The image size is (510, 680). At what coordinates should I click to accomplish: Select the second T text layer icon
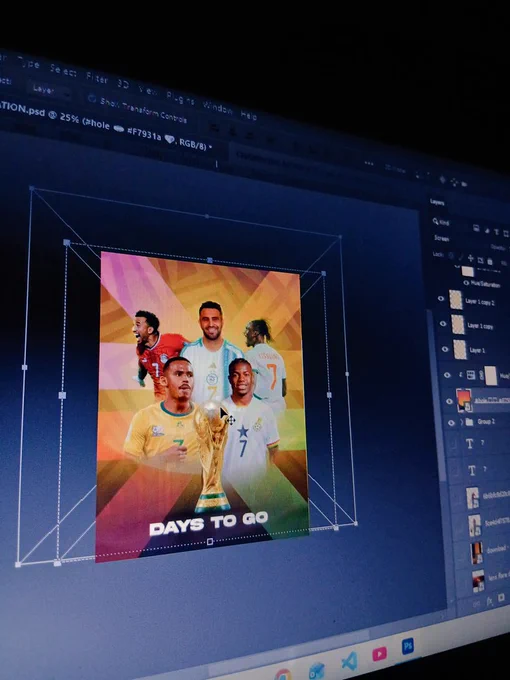click(x=471, y=470)
